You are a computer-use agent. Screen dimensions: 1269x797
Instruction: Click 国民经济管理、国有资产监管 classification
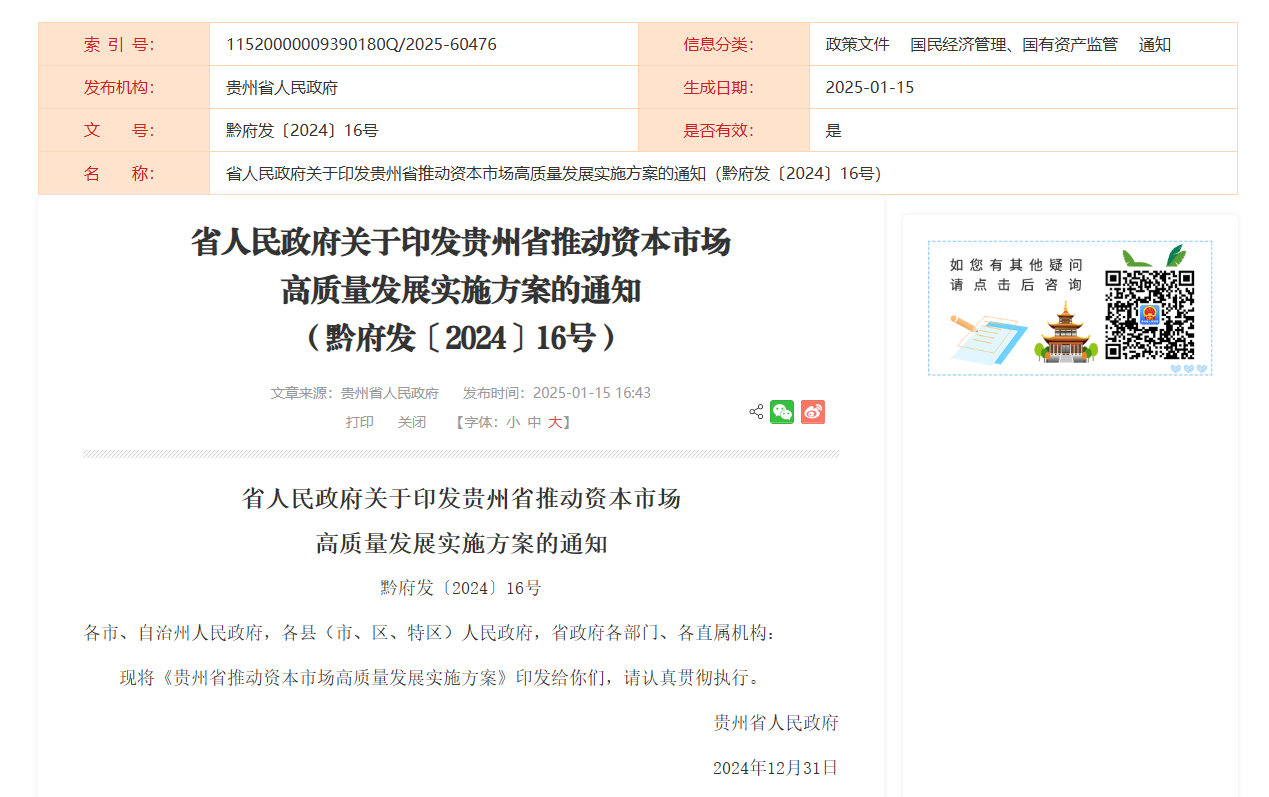click(x=1014, y=44)
